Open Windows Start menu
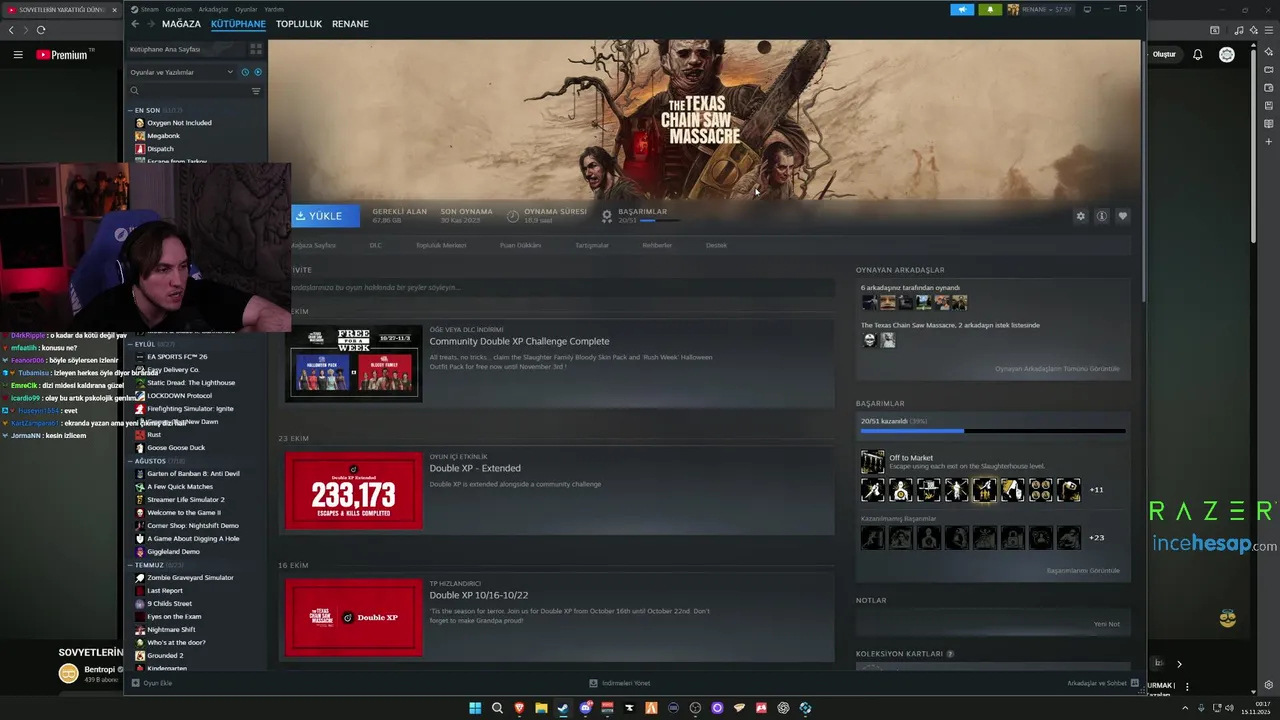Image resolution: width=1280 pixels, height=720 pixels. (x=475, y=708)
